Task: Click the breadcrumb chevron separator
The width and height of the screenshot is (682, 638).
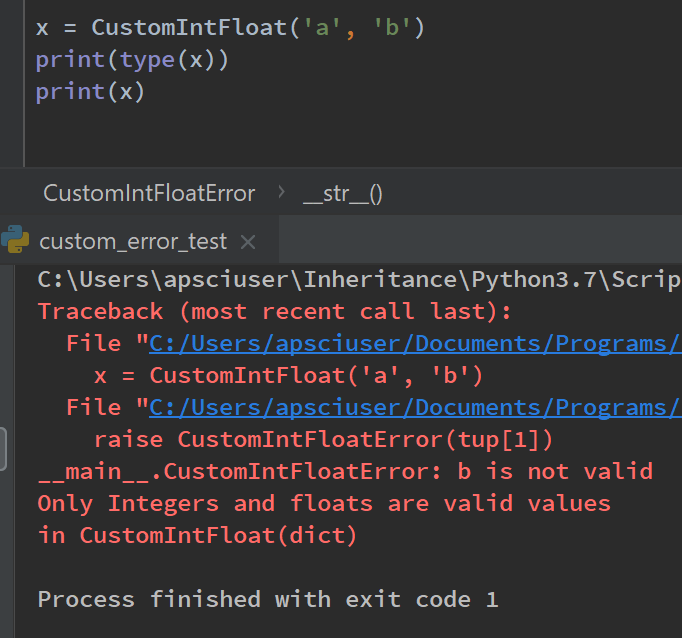Action: pyautogui.click(x=281, y=192)
